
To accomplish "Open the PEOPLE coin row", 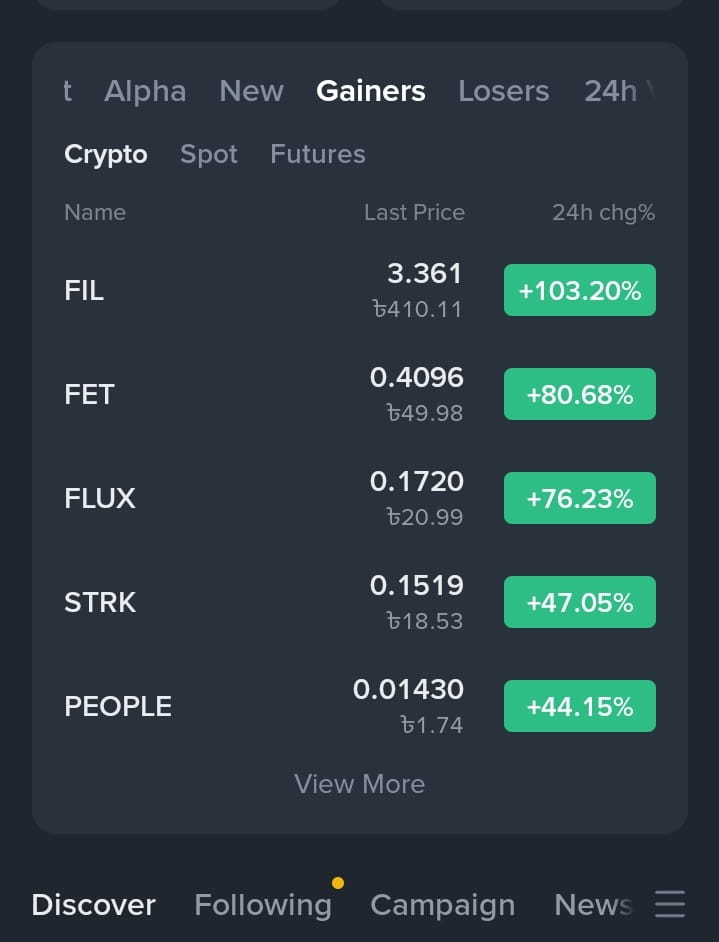I will point(360,706).
